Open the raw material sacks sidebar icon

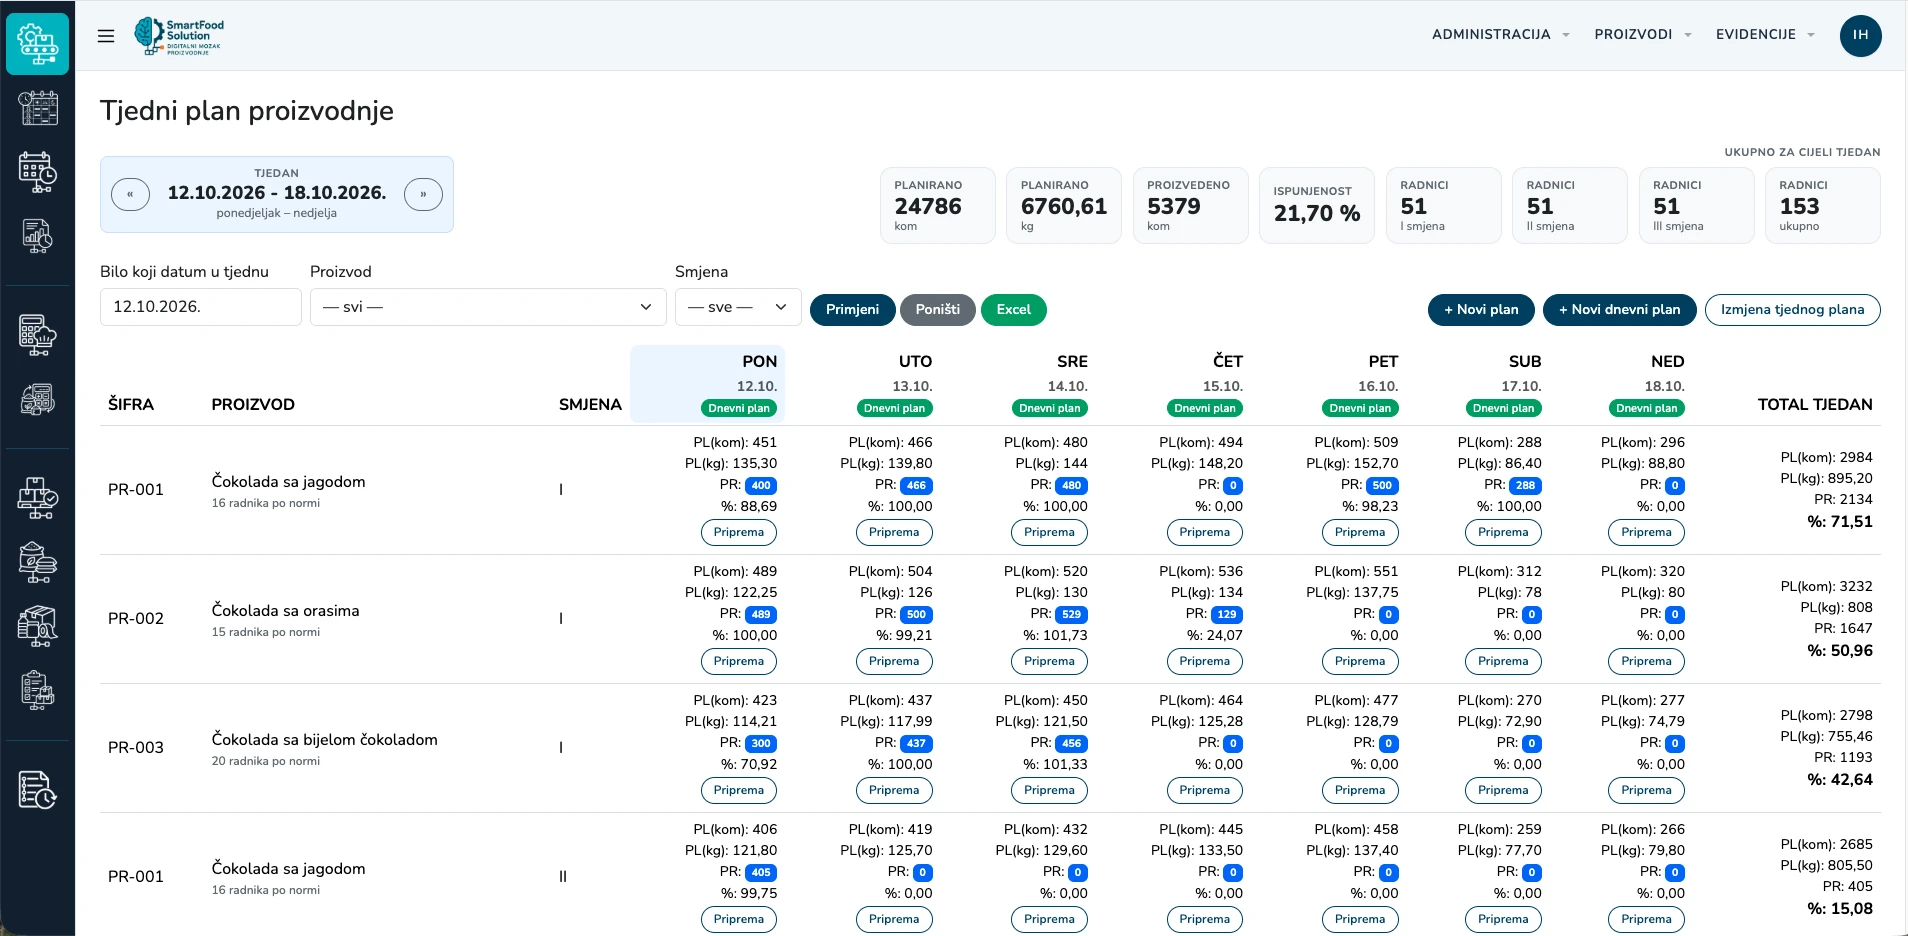(38, 562)
